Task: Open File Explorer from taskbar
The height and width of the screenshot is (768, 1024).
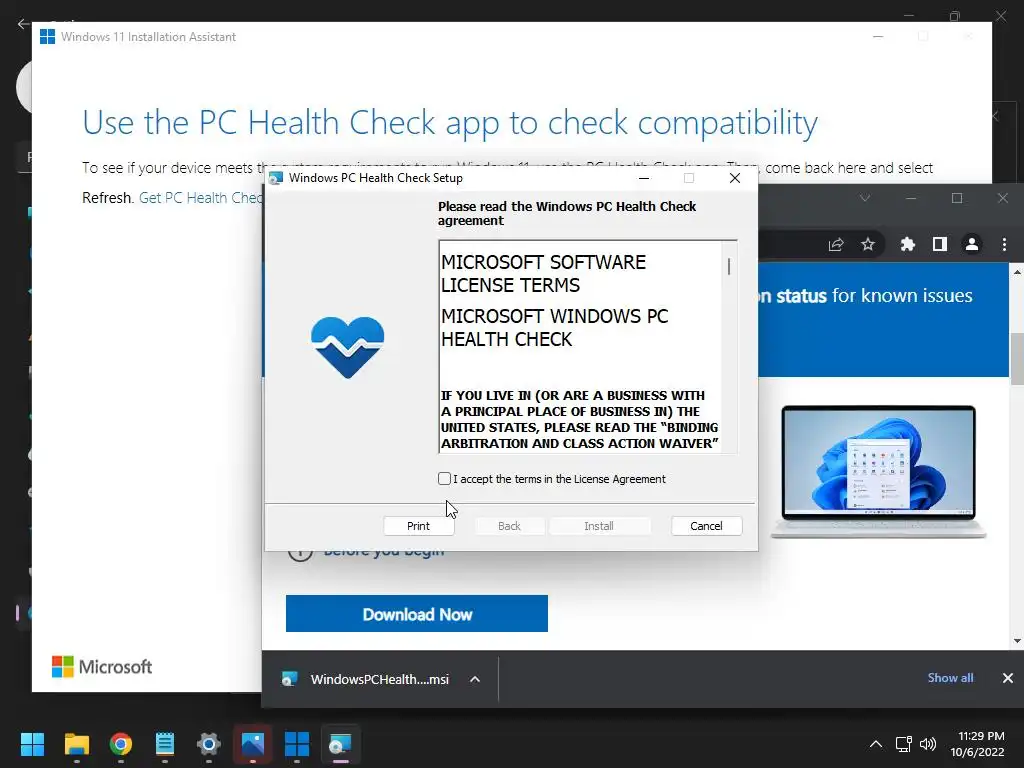Action: [x=76, y=744]
